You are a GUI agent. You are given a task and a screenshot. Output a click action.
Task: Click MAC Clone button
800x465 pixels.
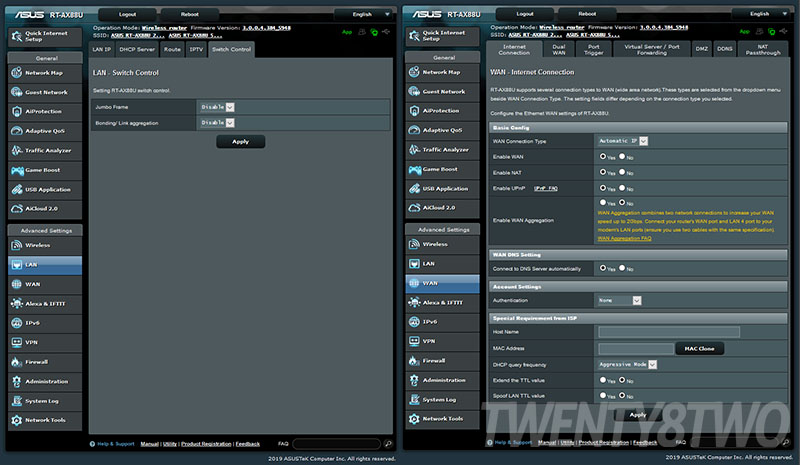tap(699, 349)
